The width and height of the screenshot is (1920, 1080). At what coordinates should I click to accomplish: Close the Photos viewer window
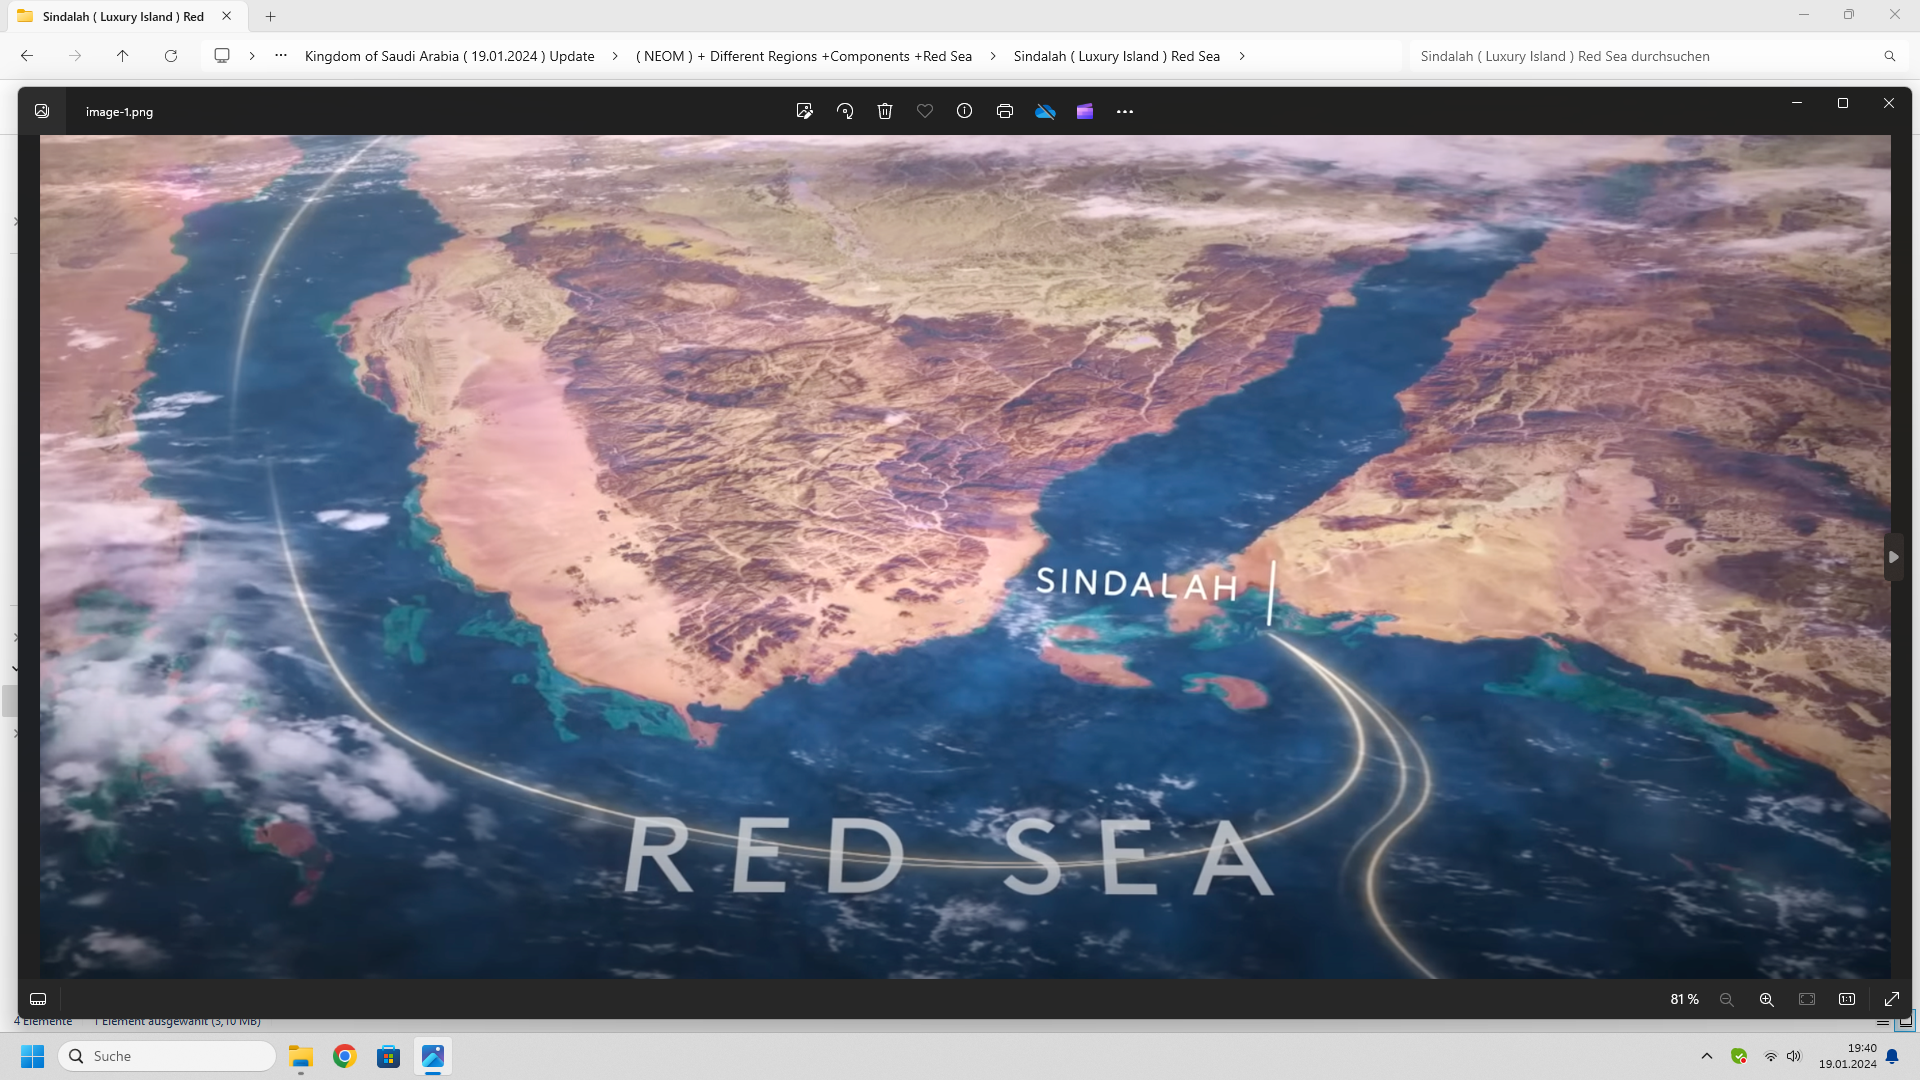1889,103
